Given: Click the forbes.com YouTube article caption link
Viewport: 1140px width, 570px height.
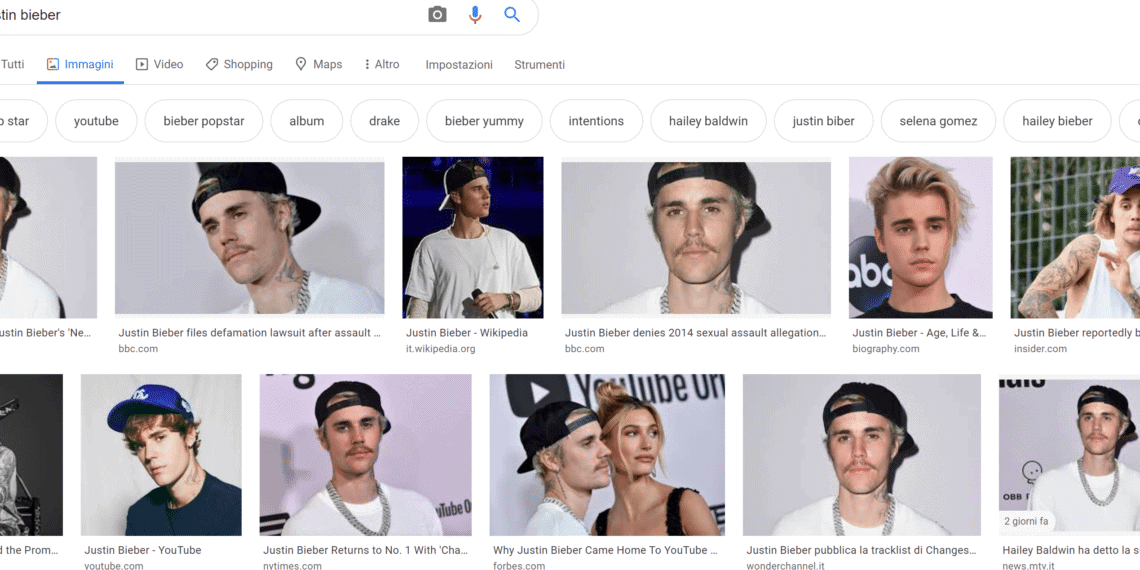Looking at the screenshot, I should pyautogui.click(x=605, y=550).
